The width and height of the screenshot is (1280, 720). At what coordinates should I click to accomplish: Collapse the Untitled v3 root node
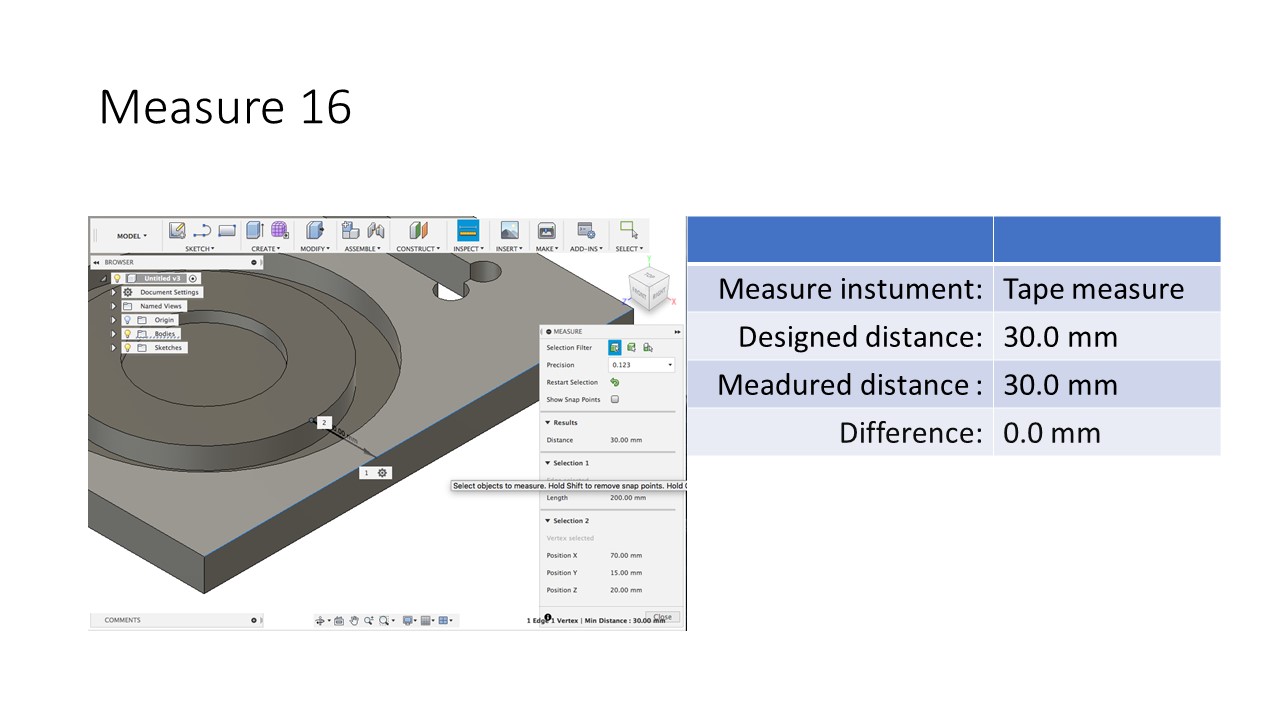[x=103, y=278]
